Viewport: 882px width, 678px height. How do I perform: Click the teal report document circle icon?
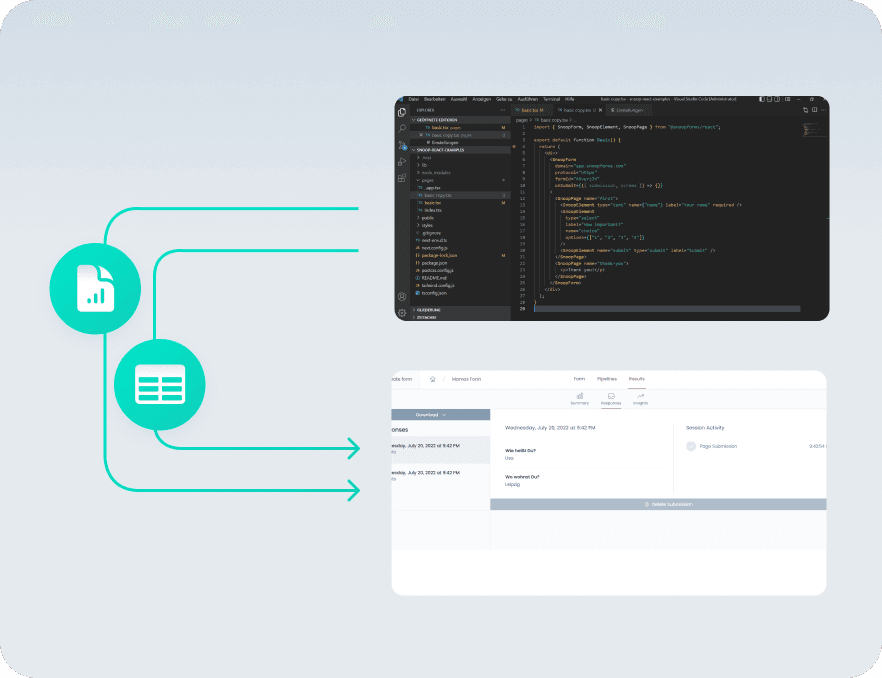click(x=95, y=288)
